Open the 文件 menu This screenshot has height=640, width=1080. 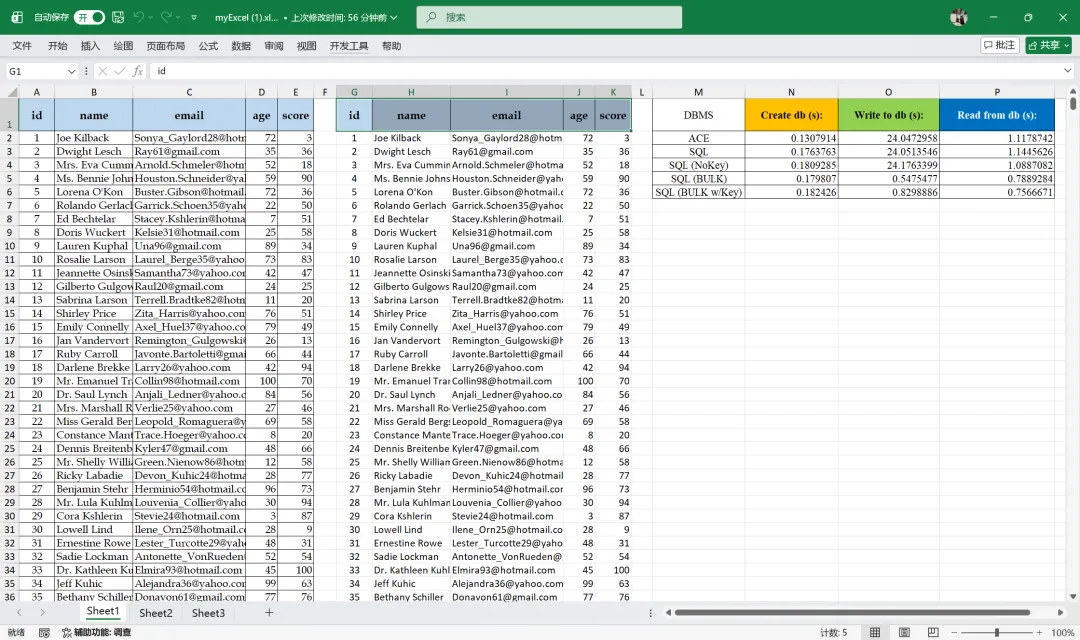click(x=22, y=45)
